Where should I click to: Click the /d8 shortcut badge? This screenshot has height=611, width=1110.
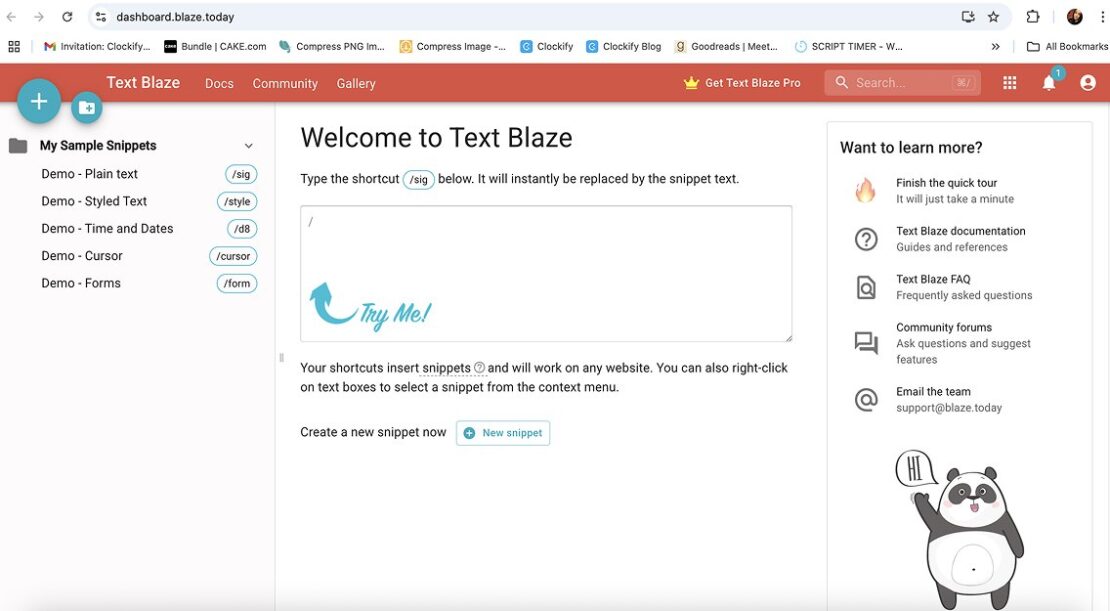pyautogui.click(x=242, y=229)
